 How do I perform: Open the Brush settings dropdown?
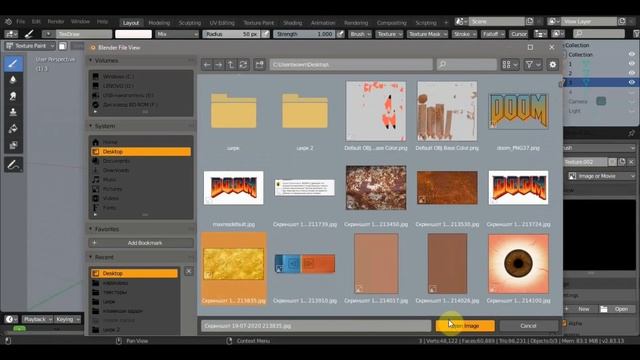[360, 34]
